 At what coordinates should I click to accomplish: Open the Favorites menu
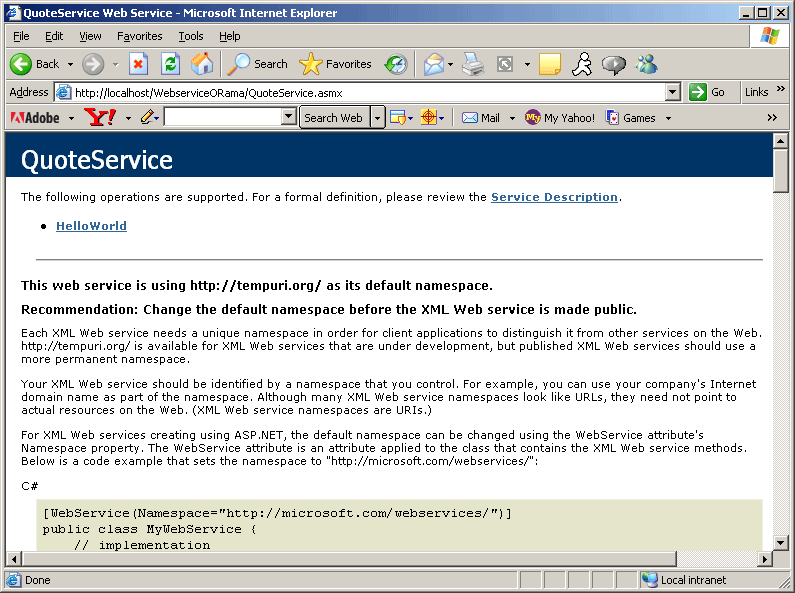click(x=139, y=36)
